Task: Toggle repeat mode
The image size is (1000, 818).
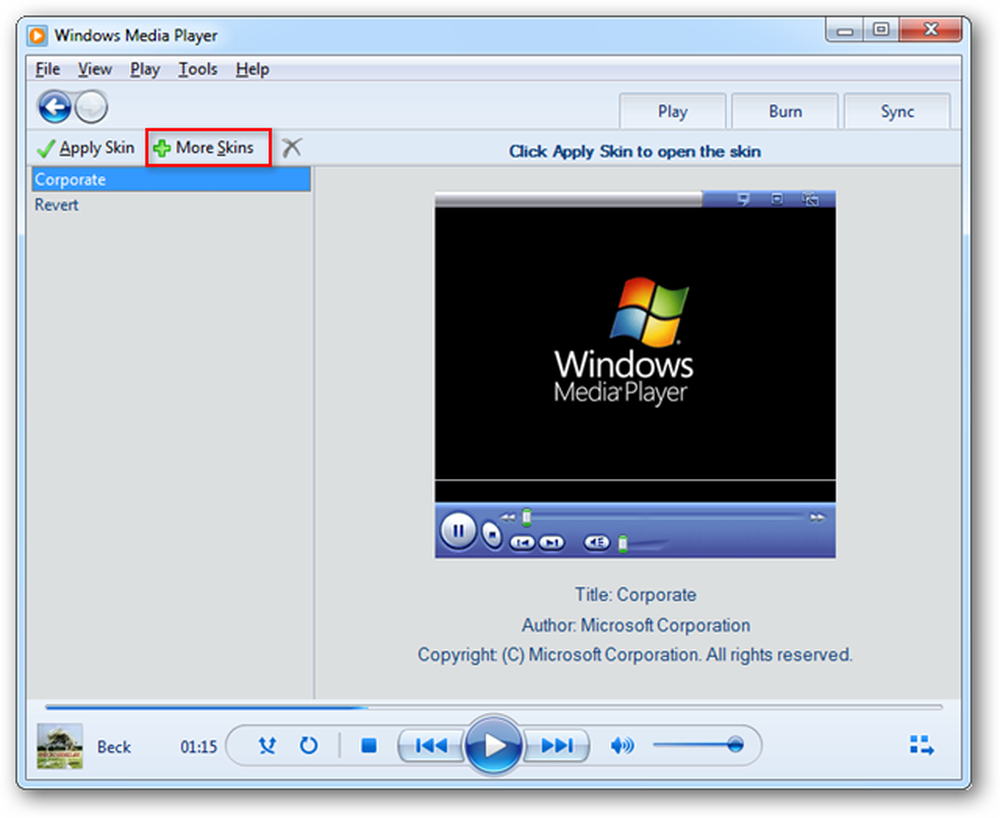Action: (309, 745)
